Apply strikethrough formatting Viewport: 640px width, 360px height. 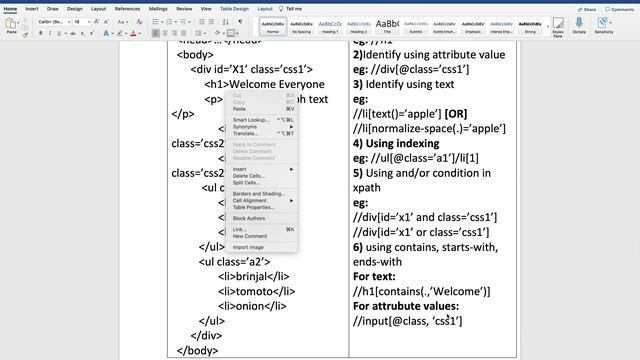coord(73,33)
